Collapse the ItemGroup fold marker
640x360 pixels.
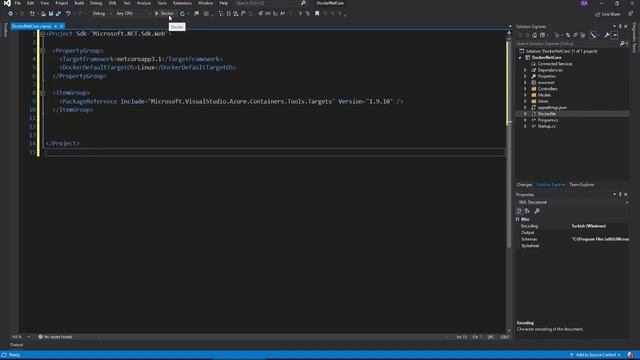42,93
